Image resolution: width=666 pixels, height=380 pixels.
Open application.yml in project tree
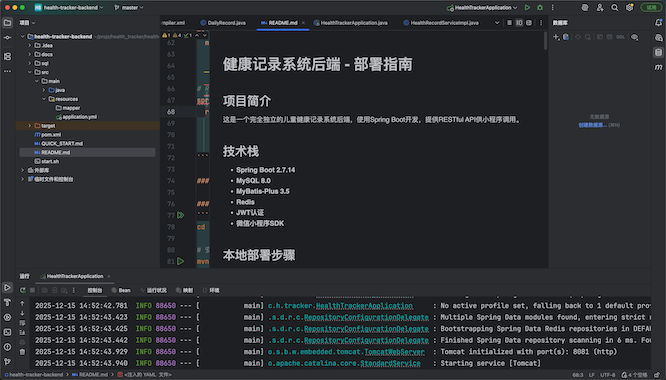tap(76, 117)
